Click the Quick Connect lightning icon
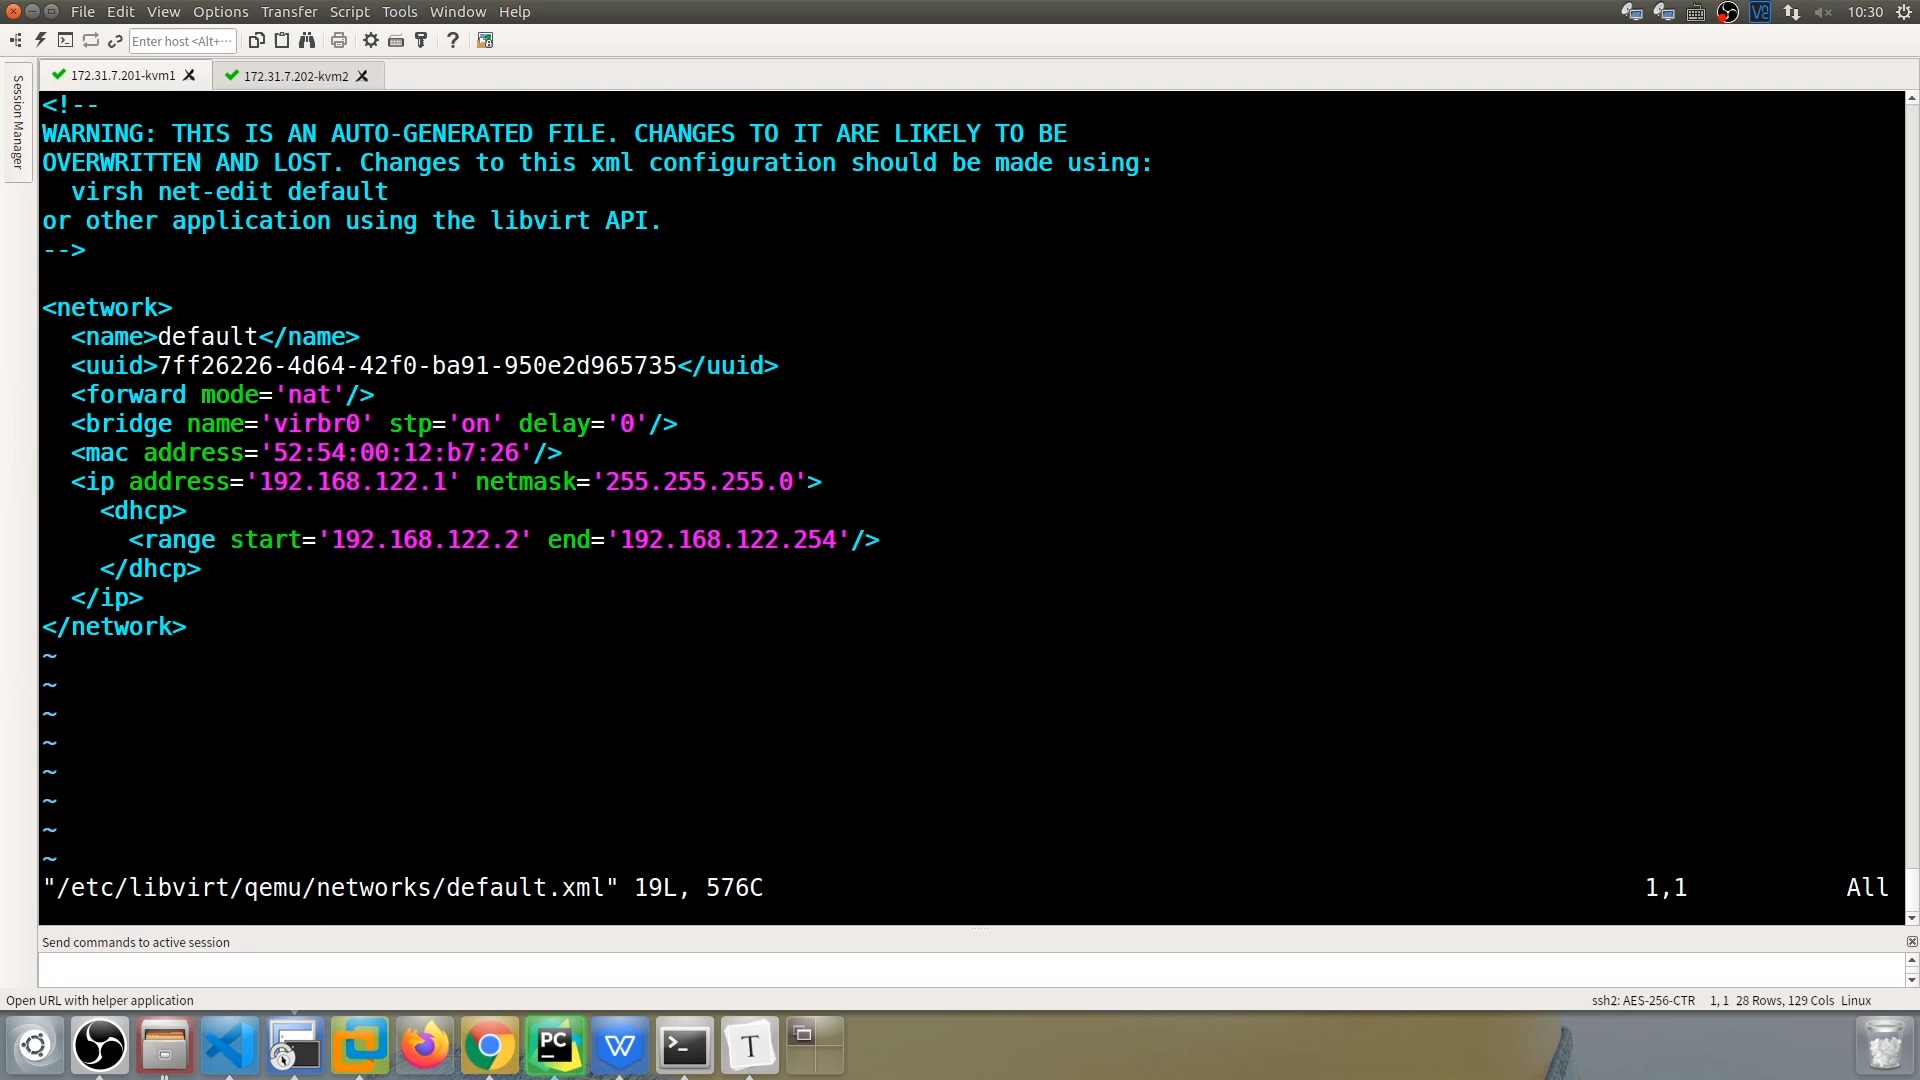Image resolution: width=1920 pixels, height=1080 pixels. (40, 40)
